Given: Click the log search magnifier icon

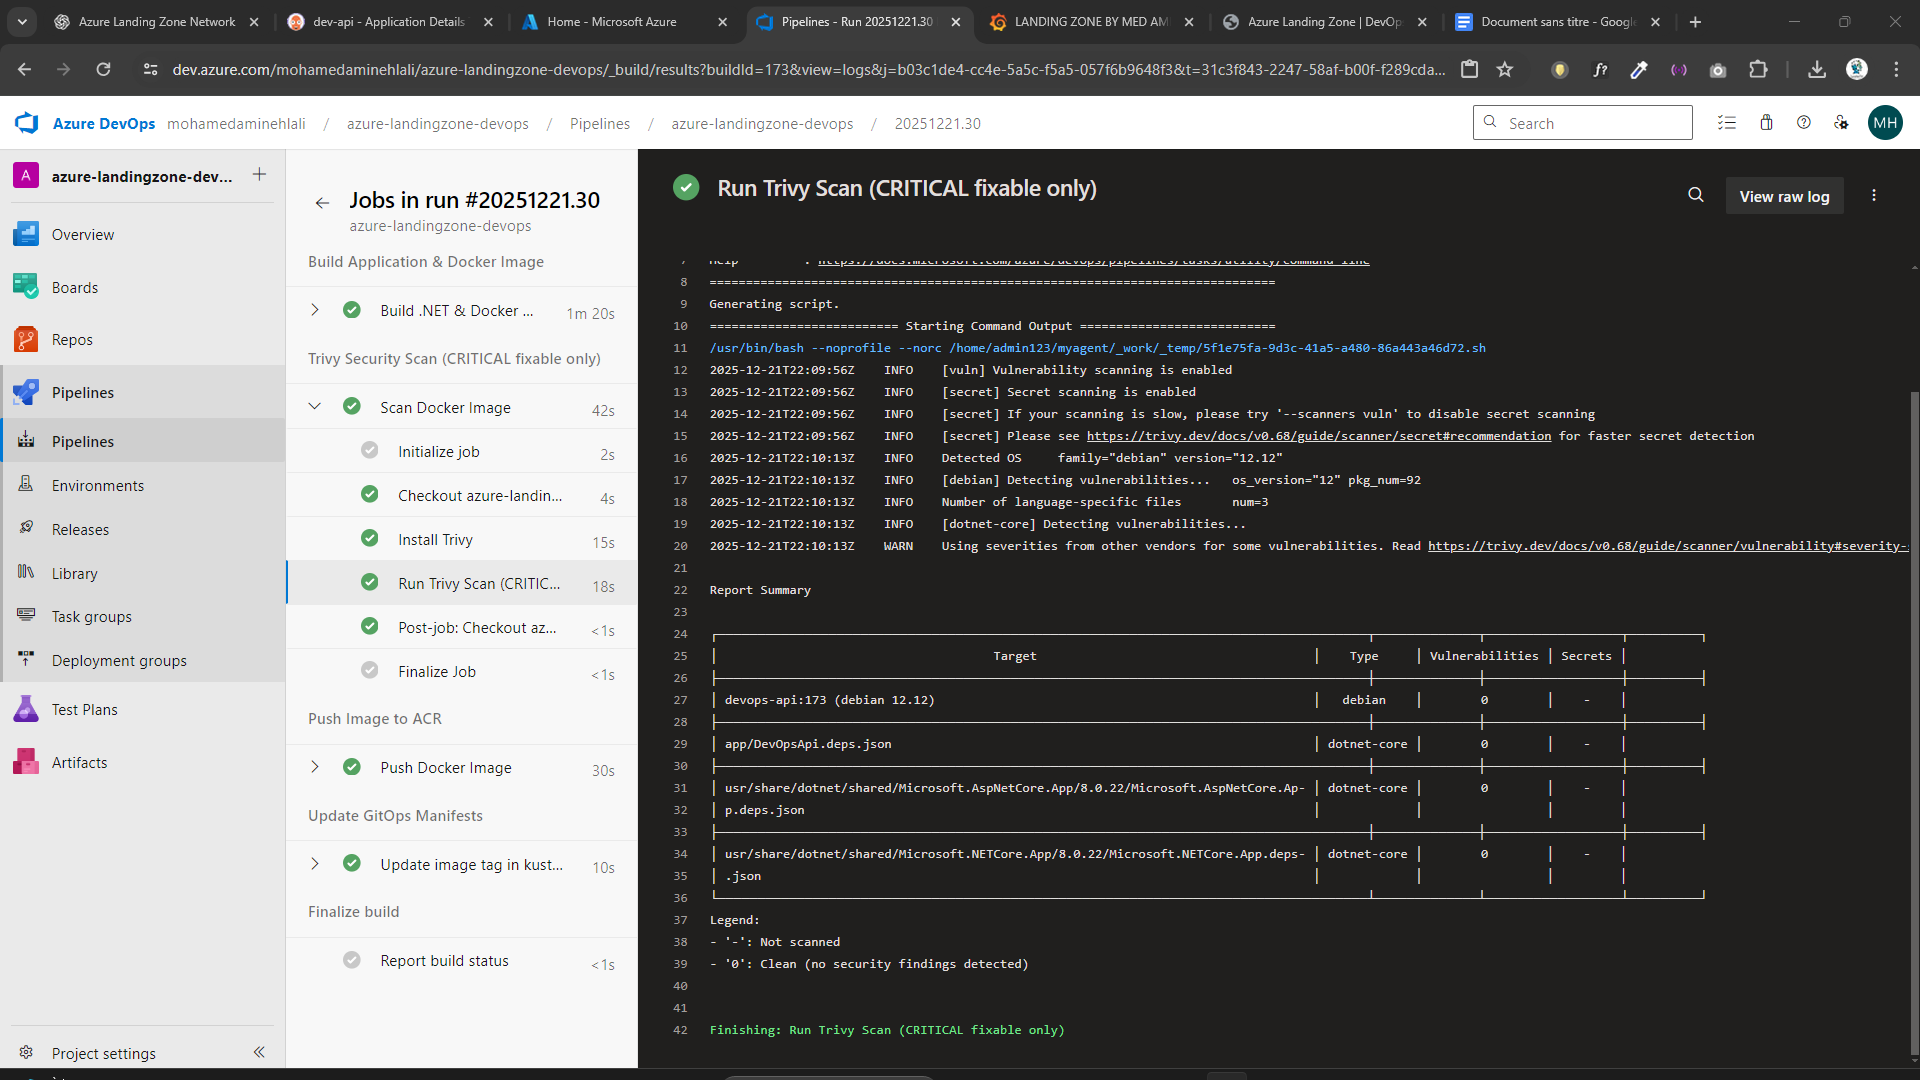Looking at the screenshot, I should [1696, 195].
